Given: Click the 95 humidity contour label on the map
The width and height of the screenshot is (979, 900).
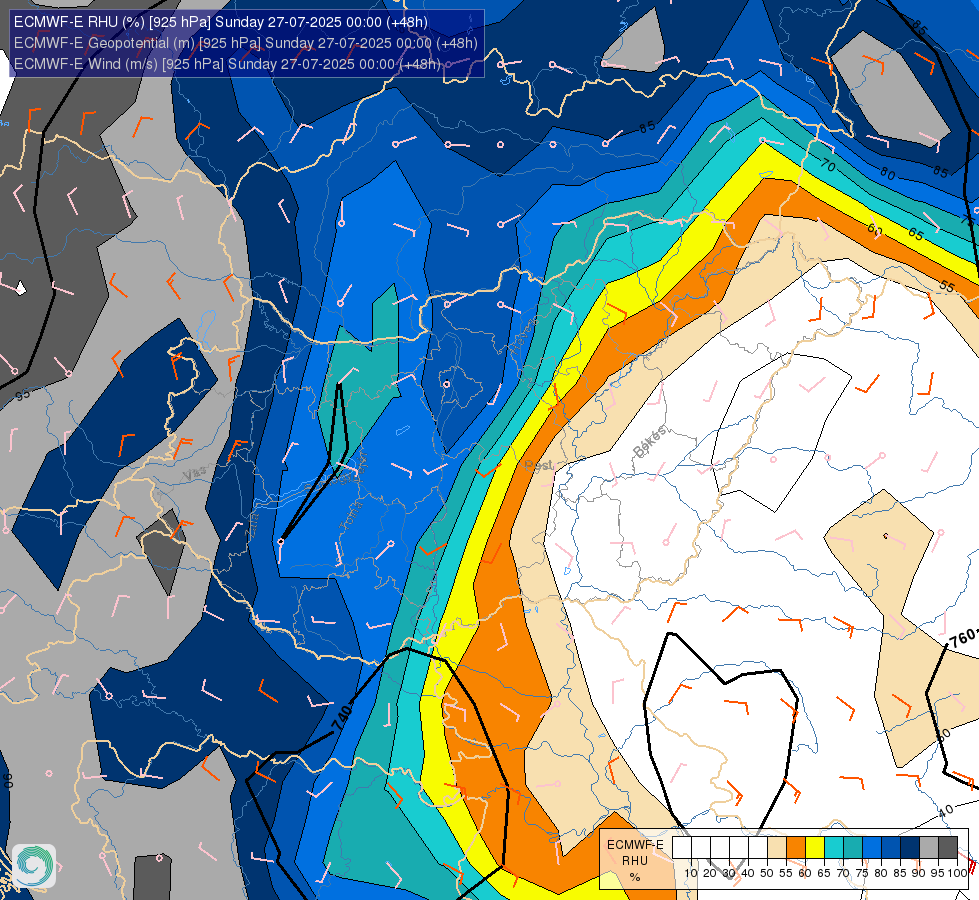Looking at the screenshot, I should (x=22, y=395).
